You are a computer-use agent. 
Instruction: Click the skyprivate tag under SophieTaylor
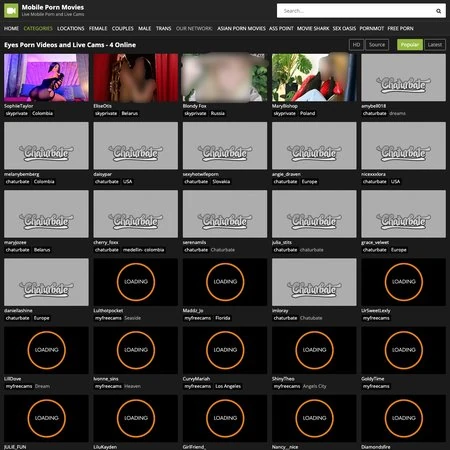17,113
